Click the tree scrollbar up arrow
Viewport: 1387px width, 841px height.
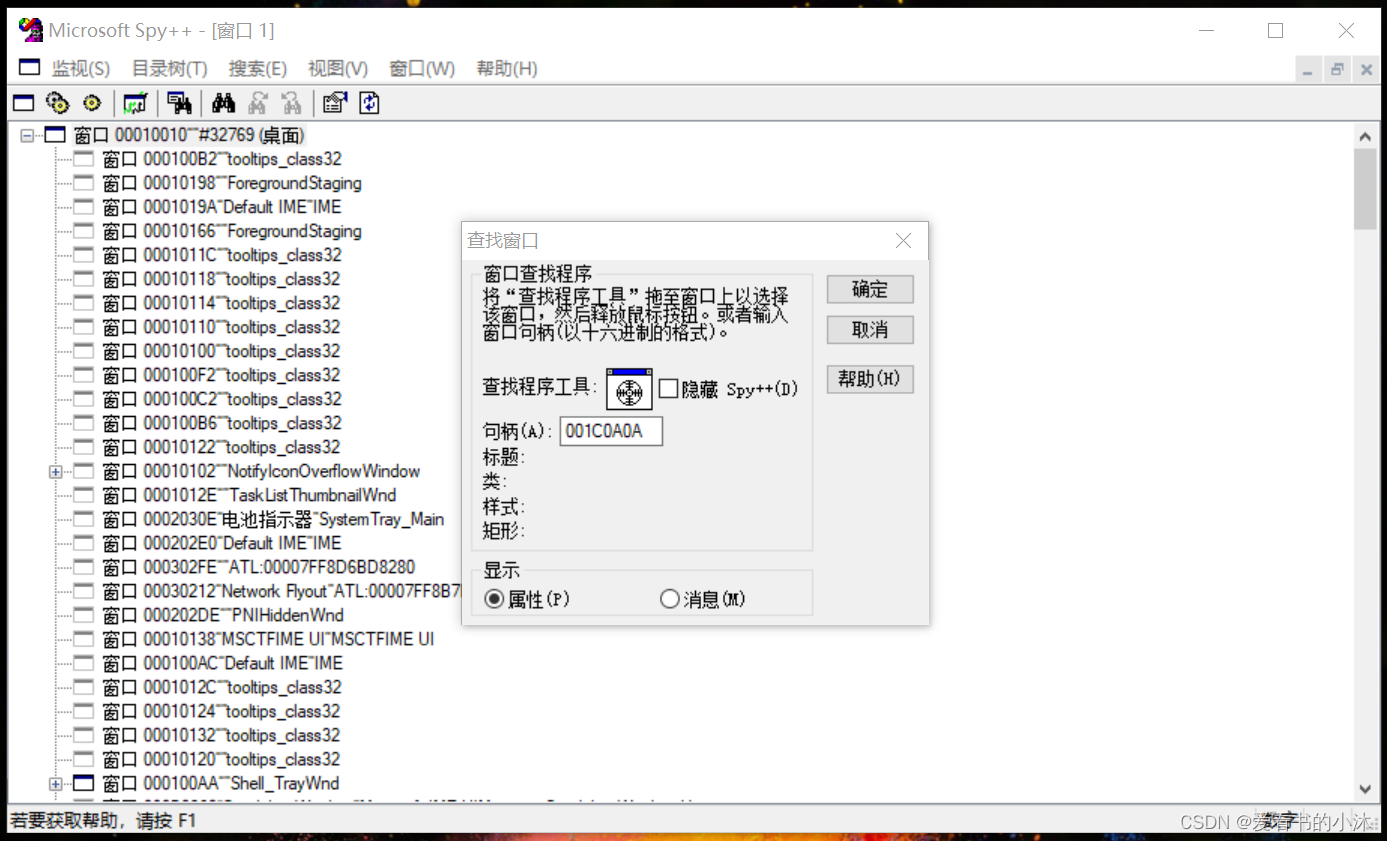pyautogui.click(x=1365, y=135)
